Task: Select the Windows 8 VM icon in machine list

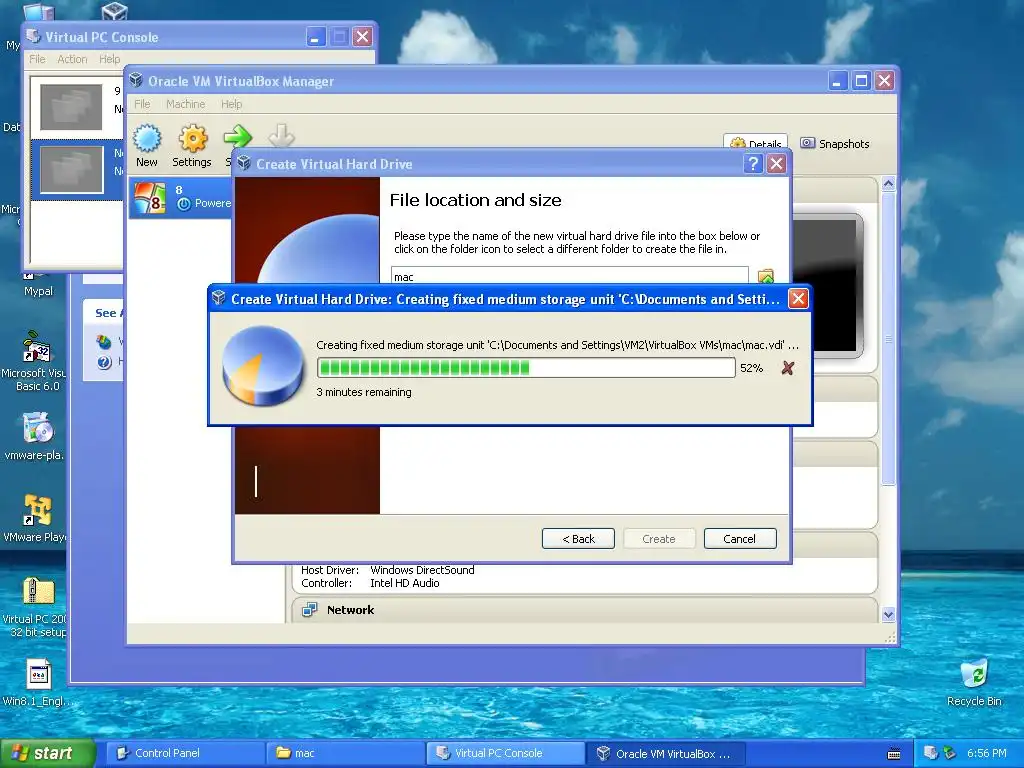Action: pos(150,198)
